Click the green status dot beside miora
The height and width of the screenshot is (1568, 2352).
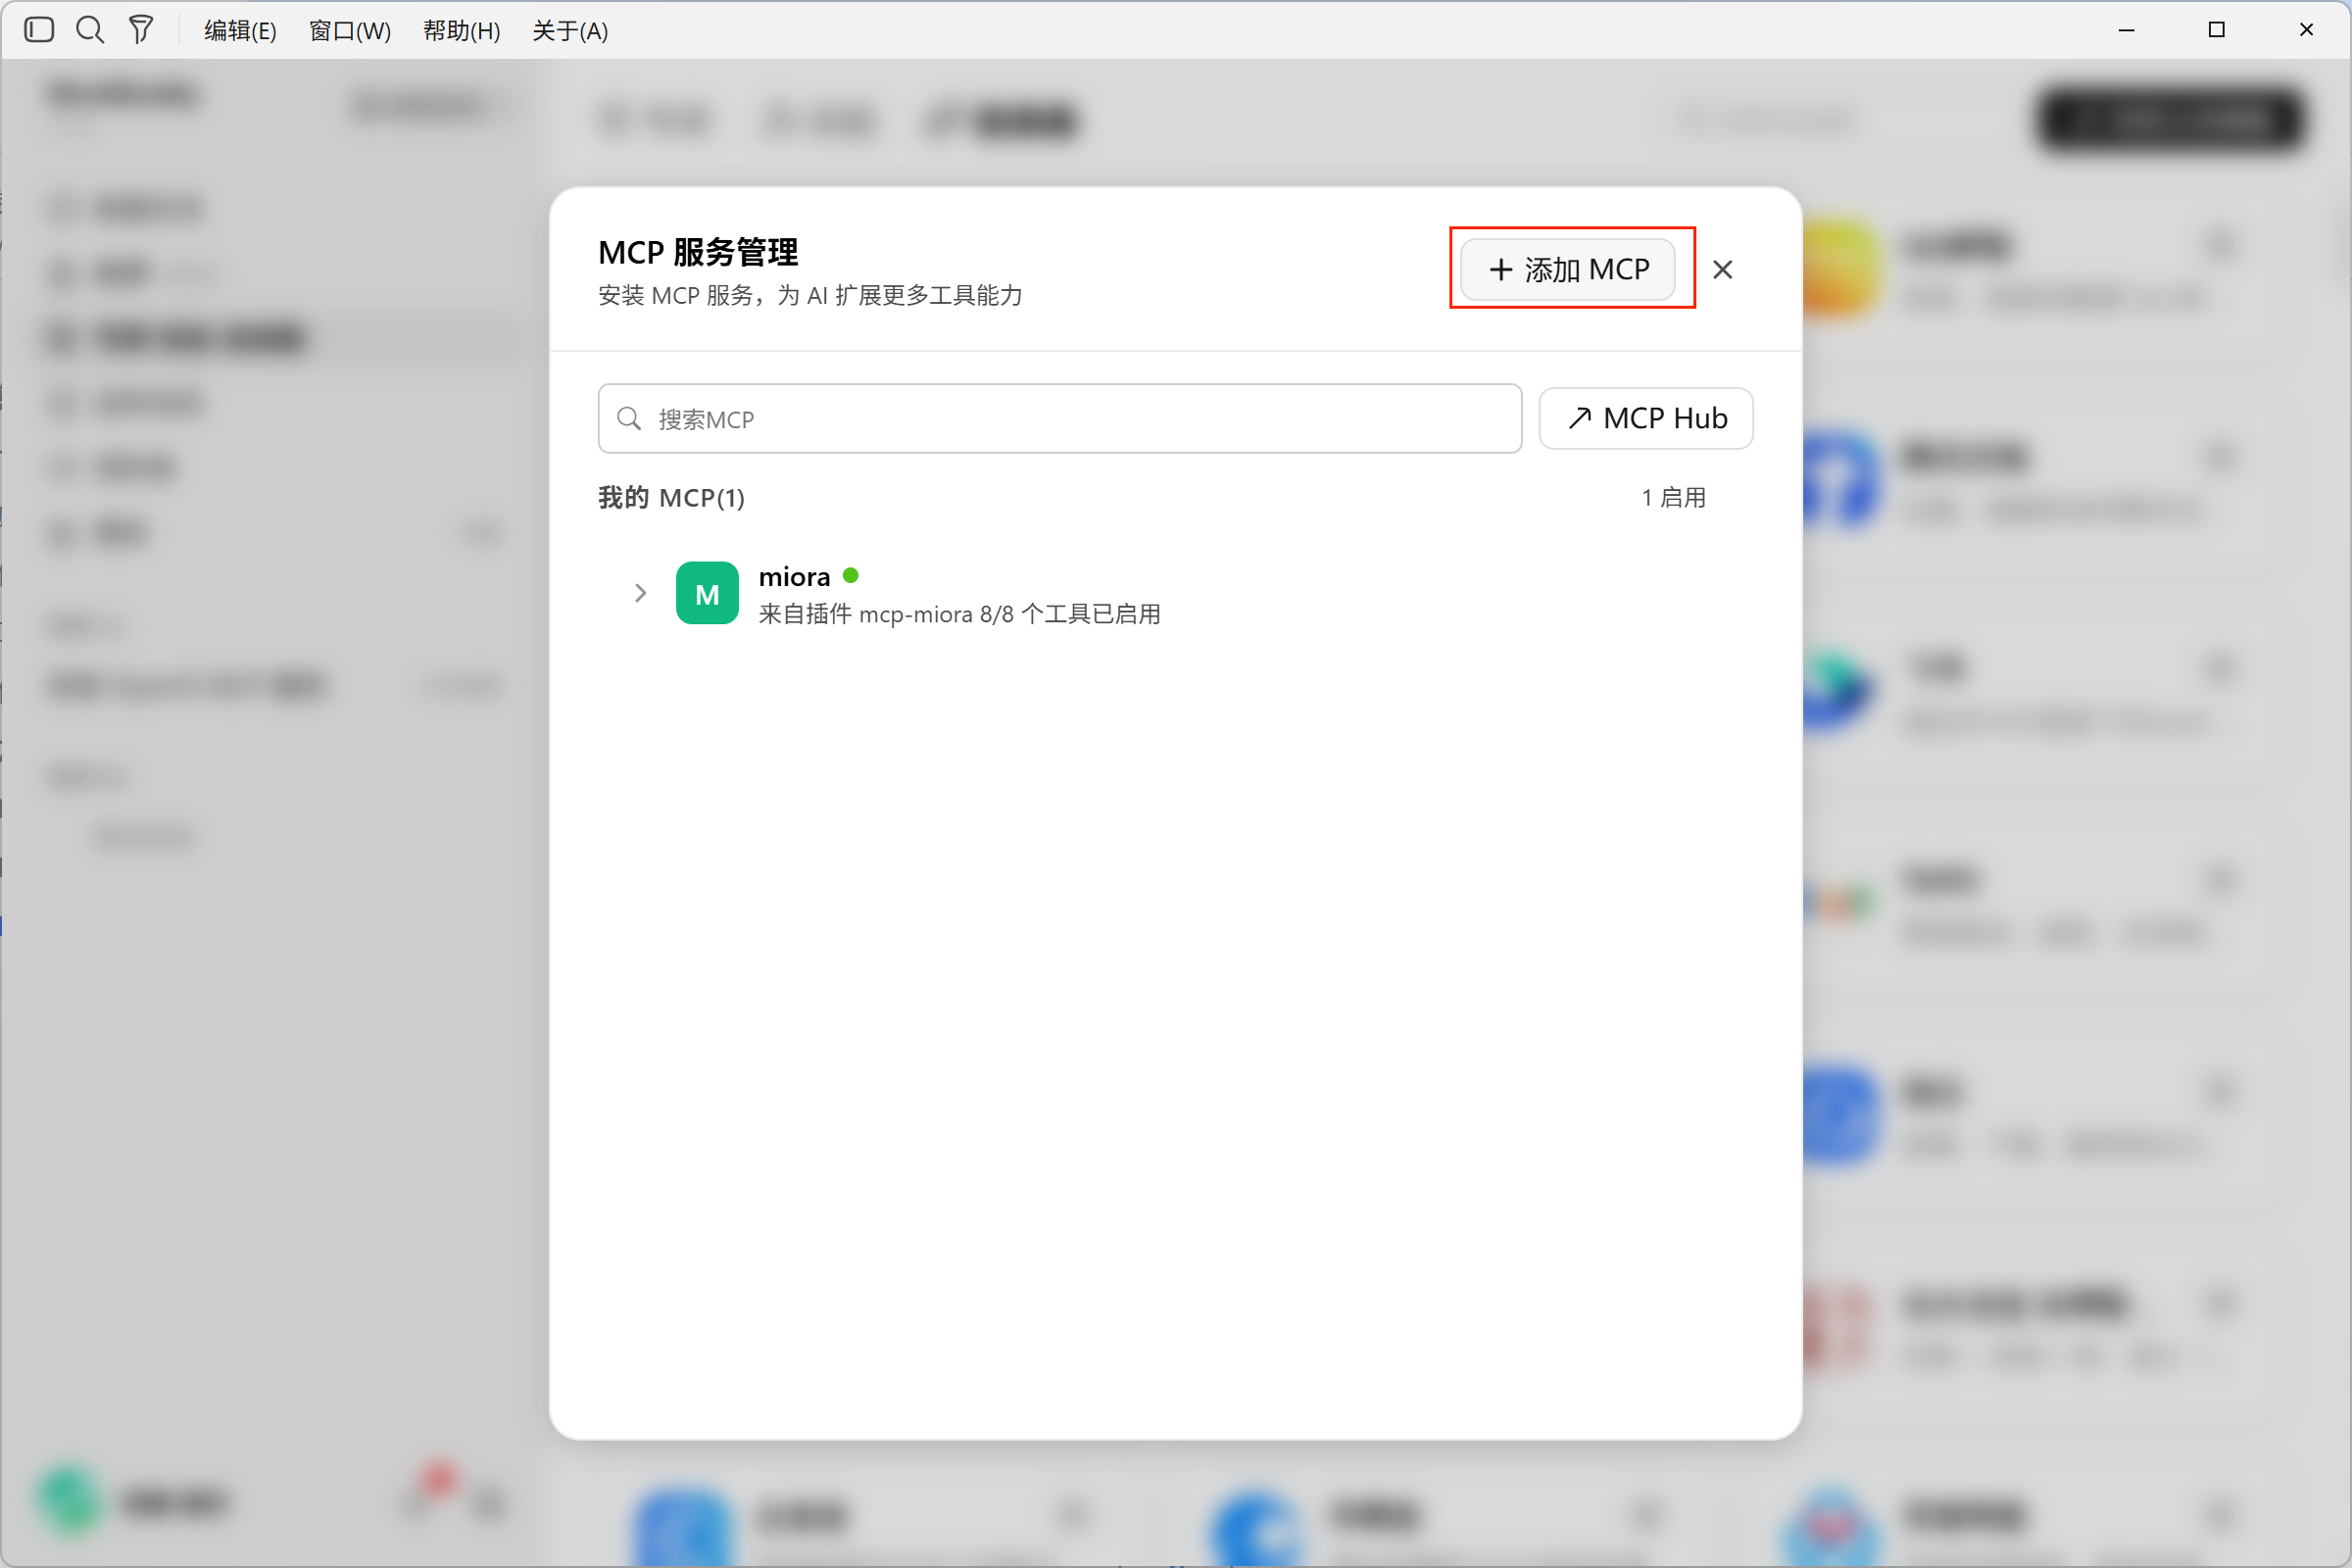[x=851, y=575]
